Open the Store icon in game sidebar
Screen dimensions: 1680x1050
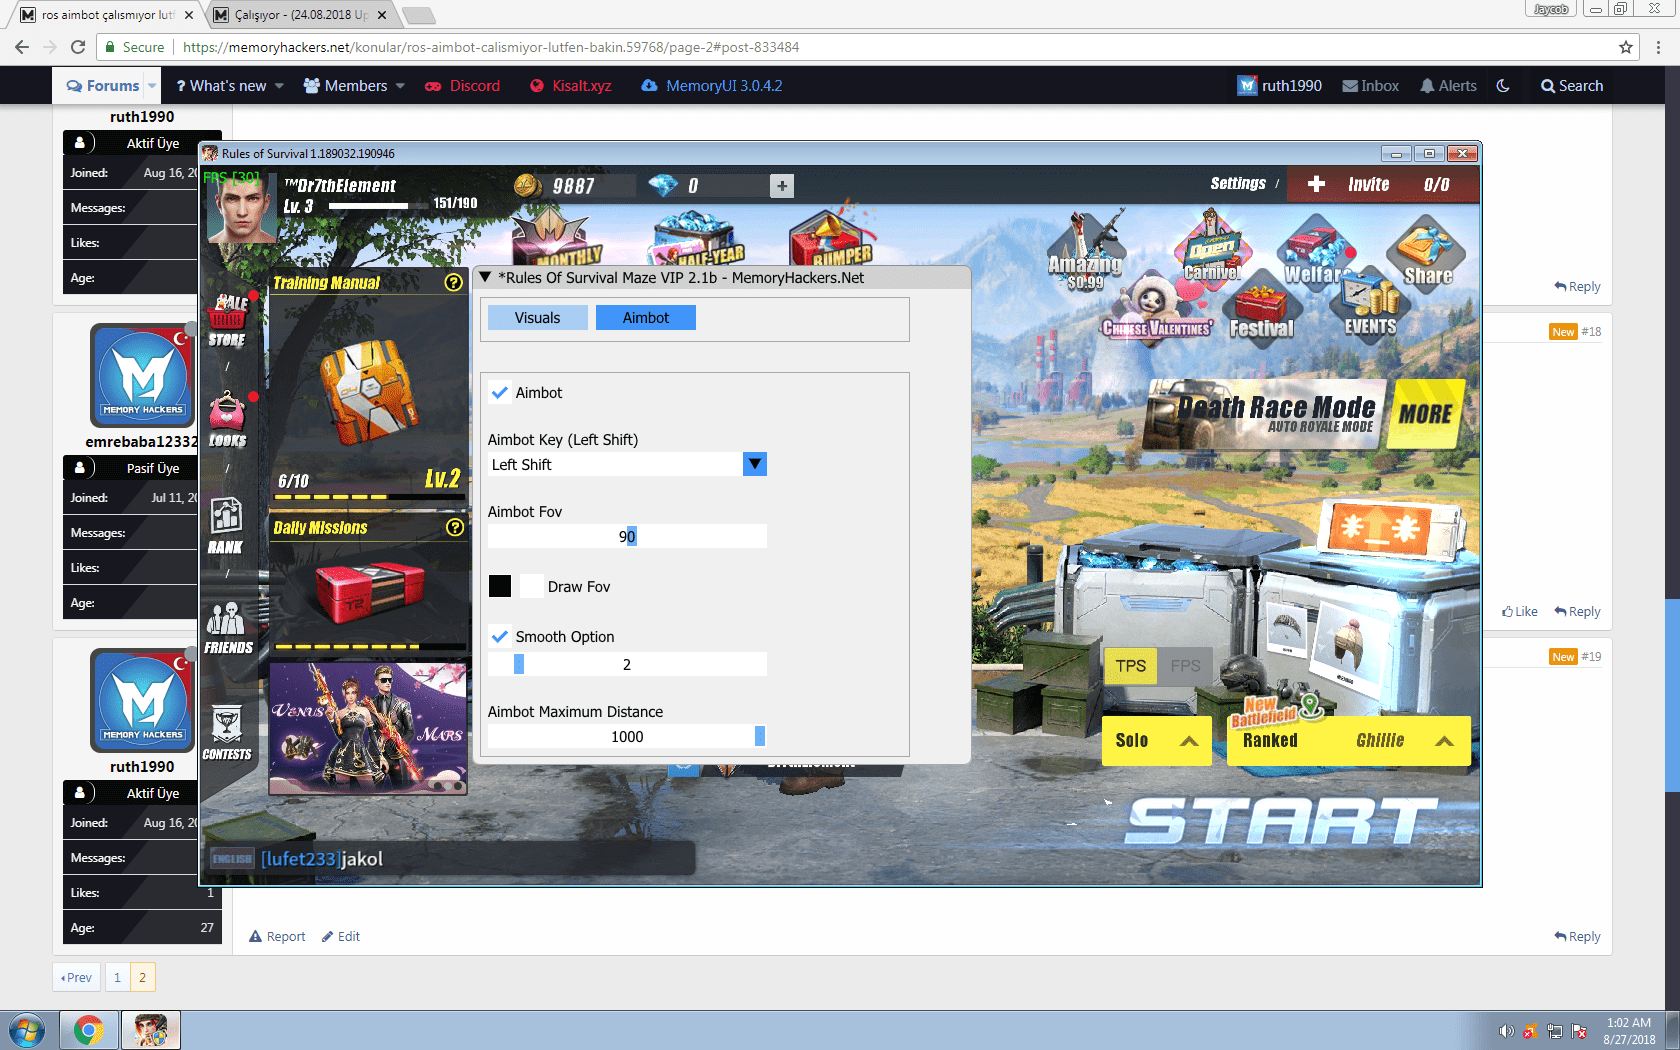coord(228,319)
